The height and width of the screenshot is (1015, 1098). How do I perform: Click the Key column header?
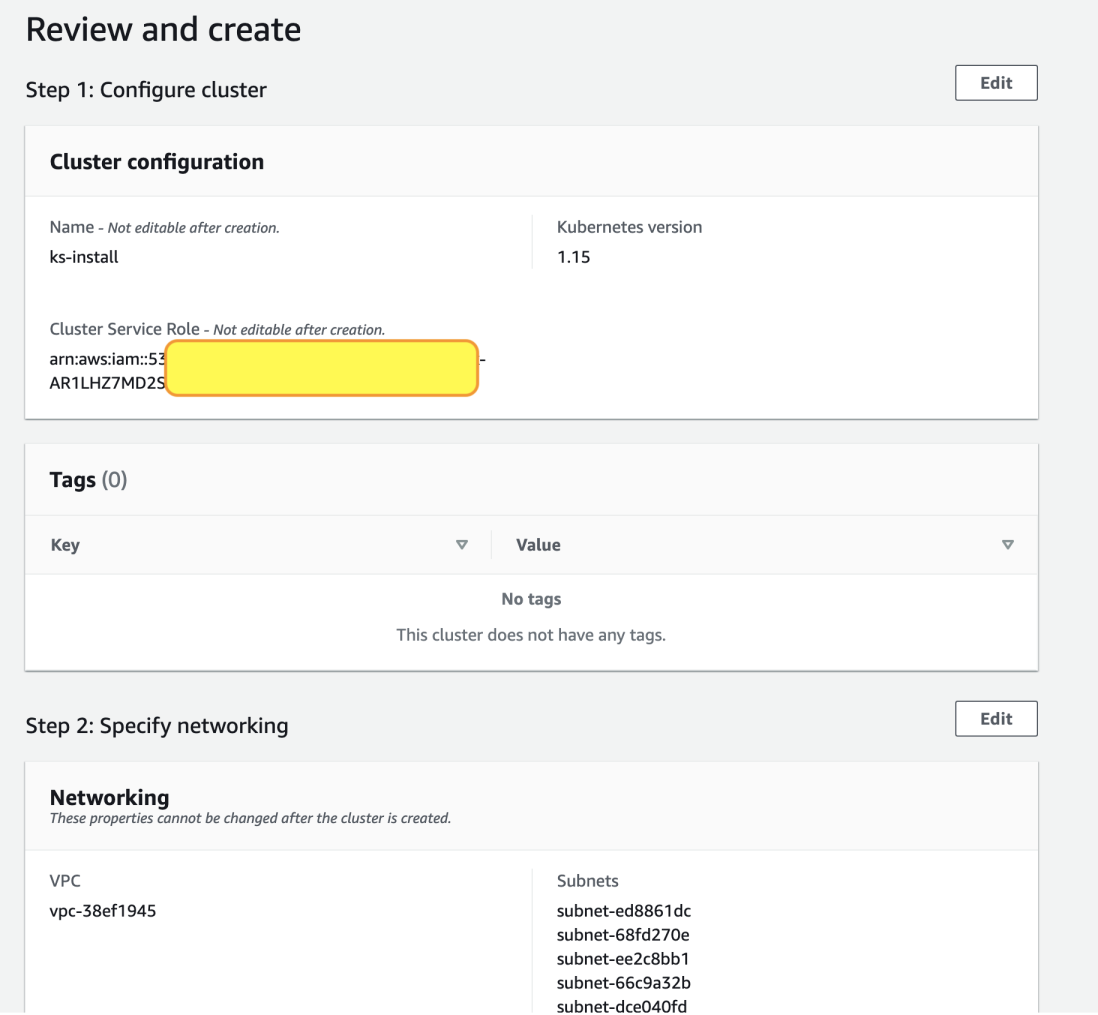click(65, 545)
